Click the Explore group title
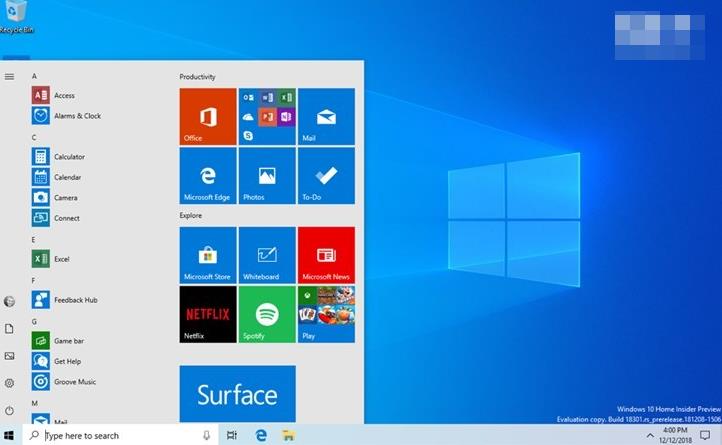Image resolution: width=722 pixels, height=445 pixels. (x=191, y=215)
